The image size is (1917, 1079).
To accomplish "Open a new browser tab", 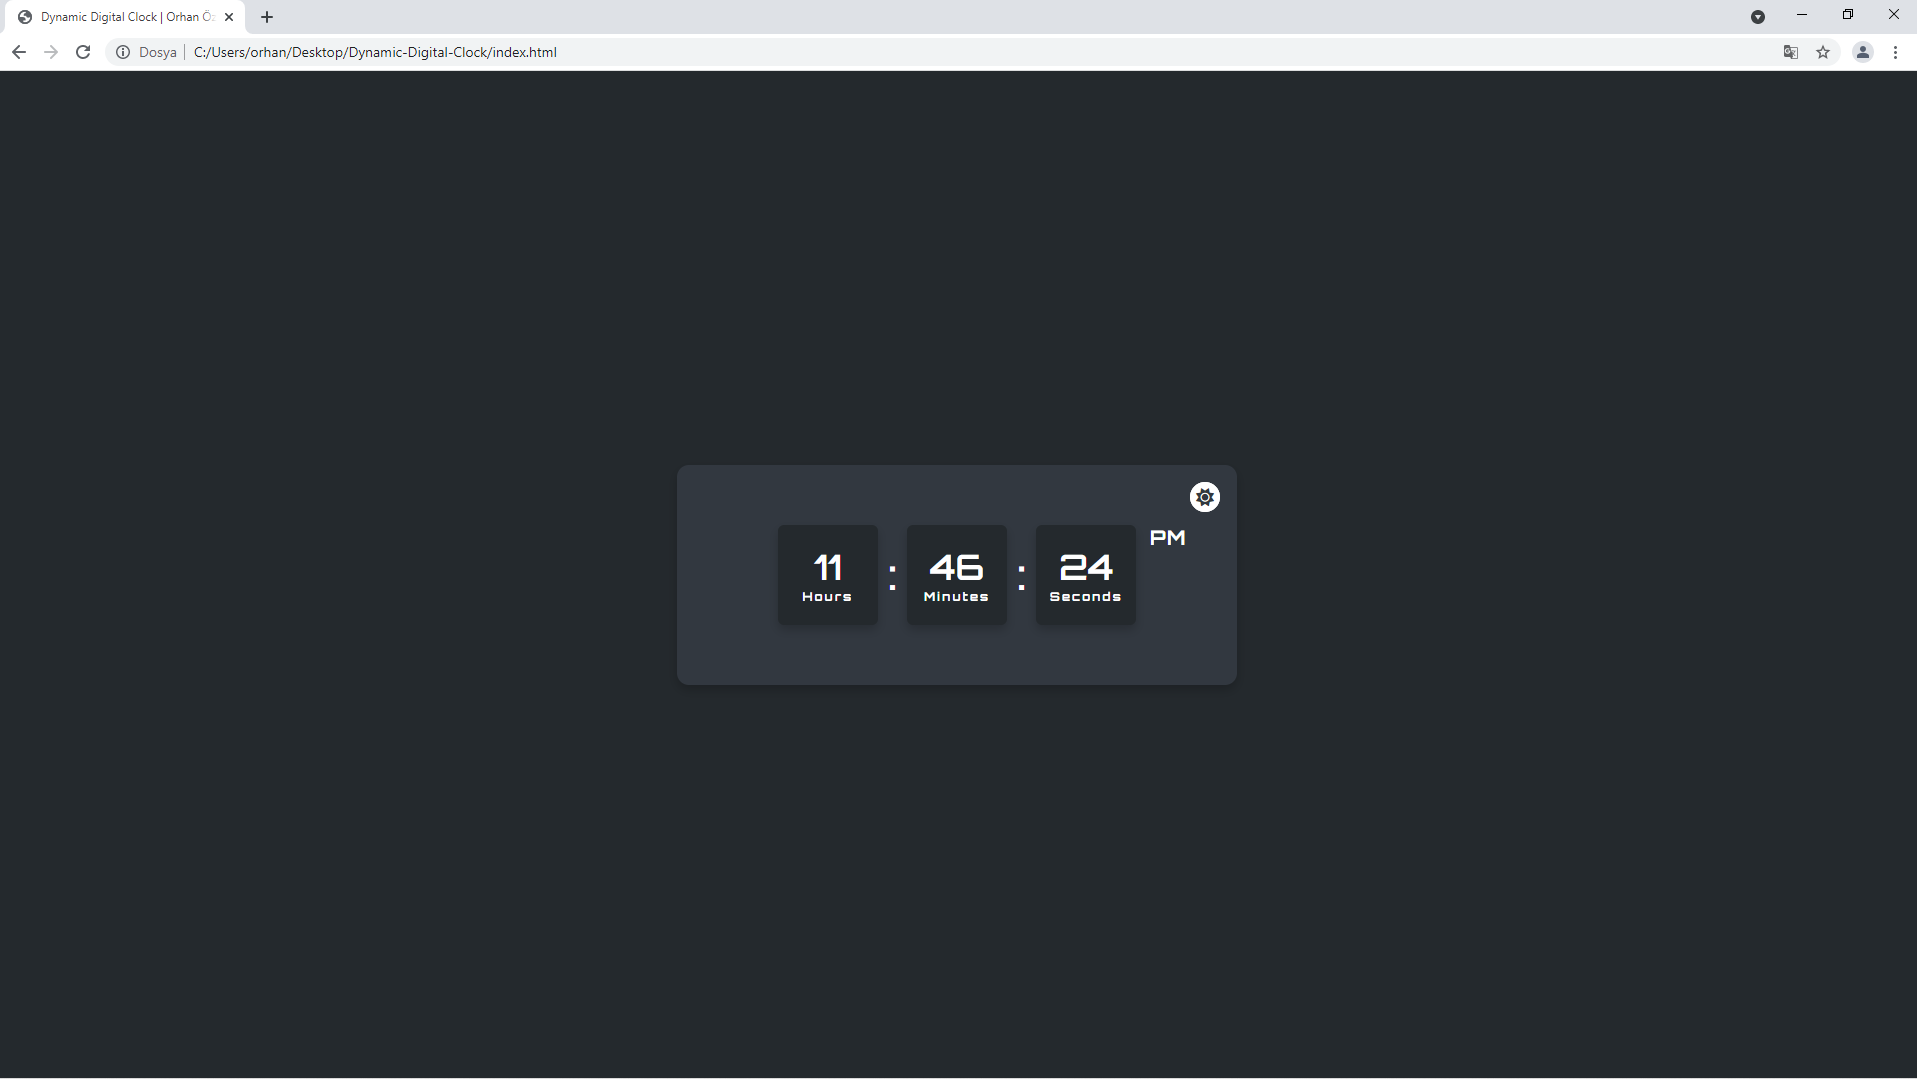I will [266, 16].
